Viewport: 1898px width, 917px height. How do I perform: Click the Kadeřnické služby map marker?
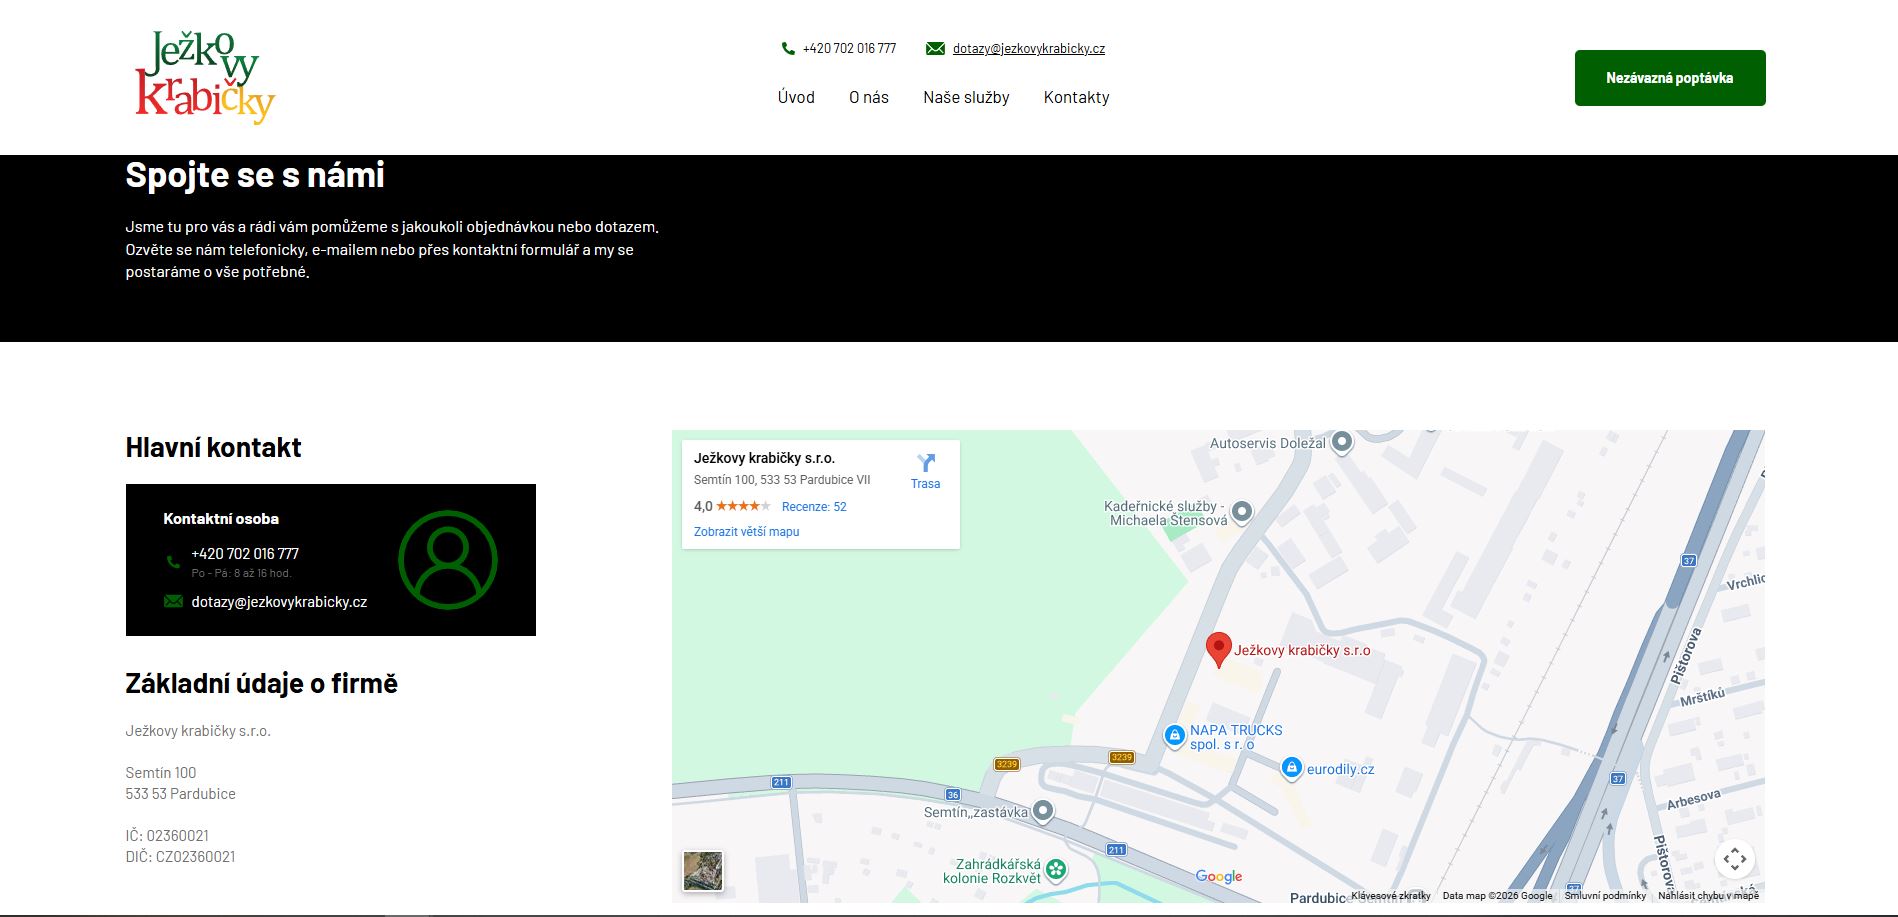[x=1242, y=512]
